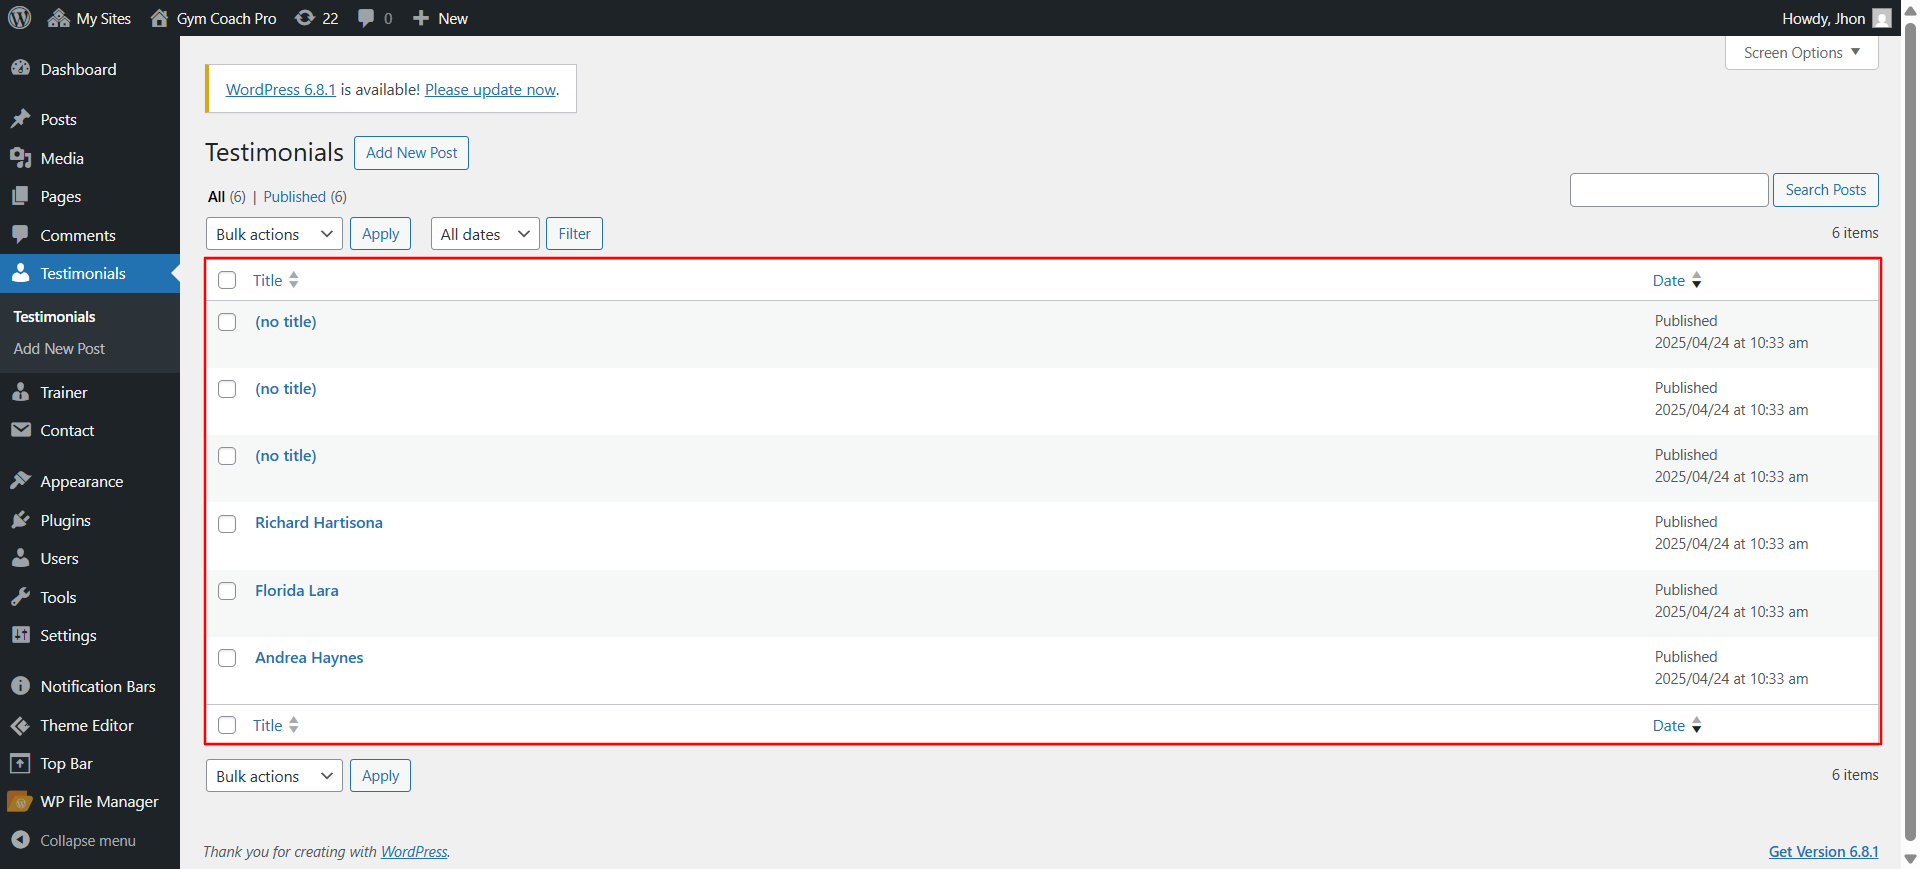This screenshot has height=869, width=1920.
Task: Click the Filter button
Action: (574, 234)
